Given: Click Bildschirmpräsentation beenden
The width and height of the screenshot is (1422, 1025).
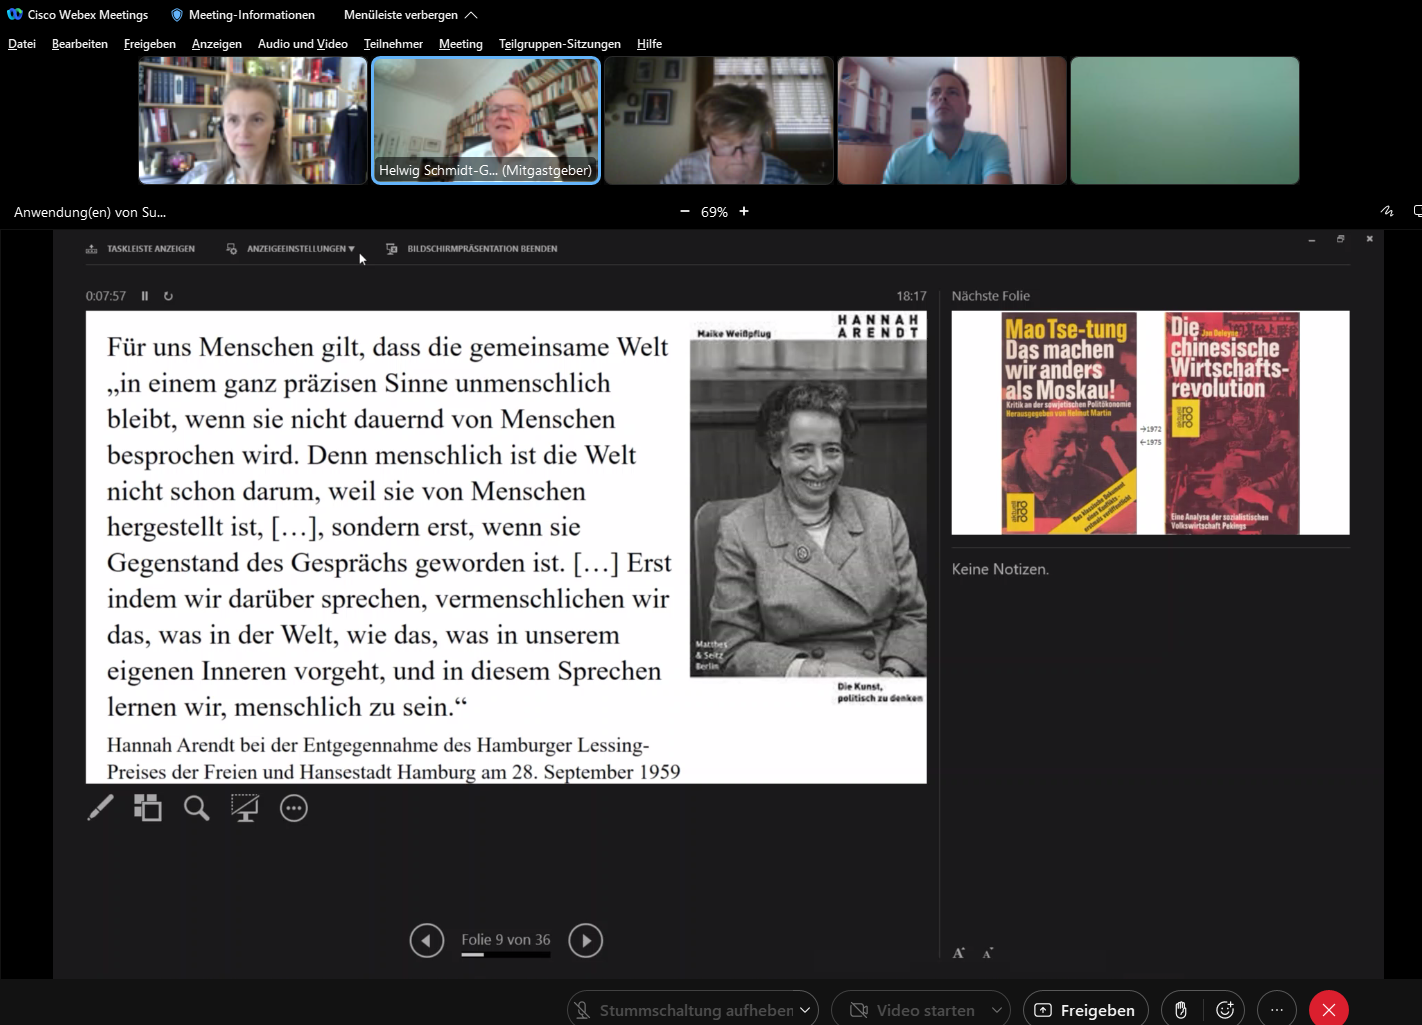Looking at the screenshot, I should 472,249.
